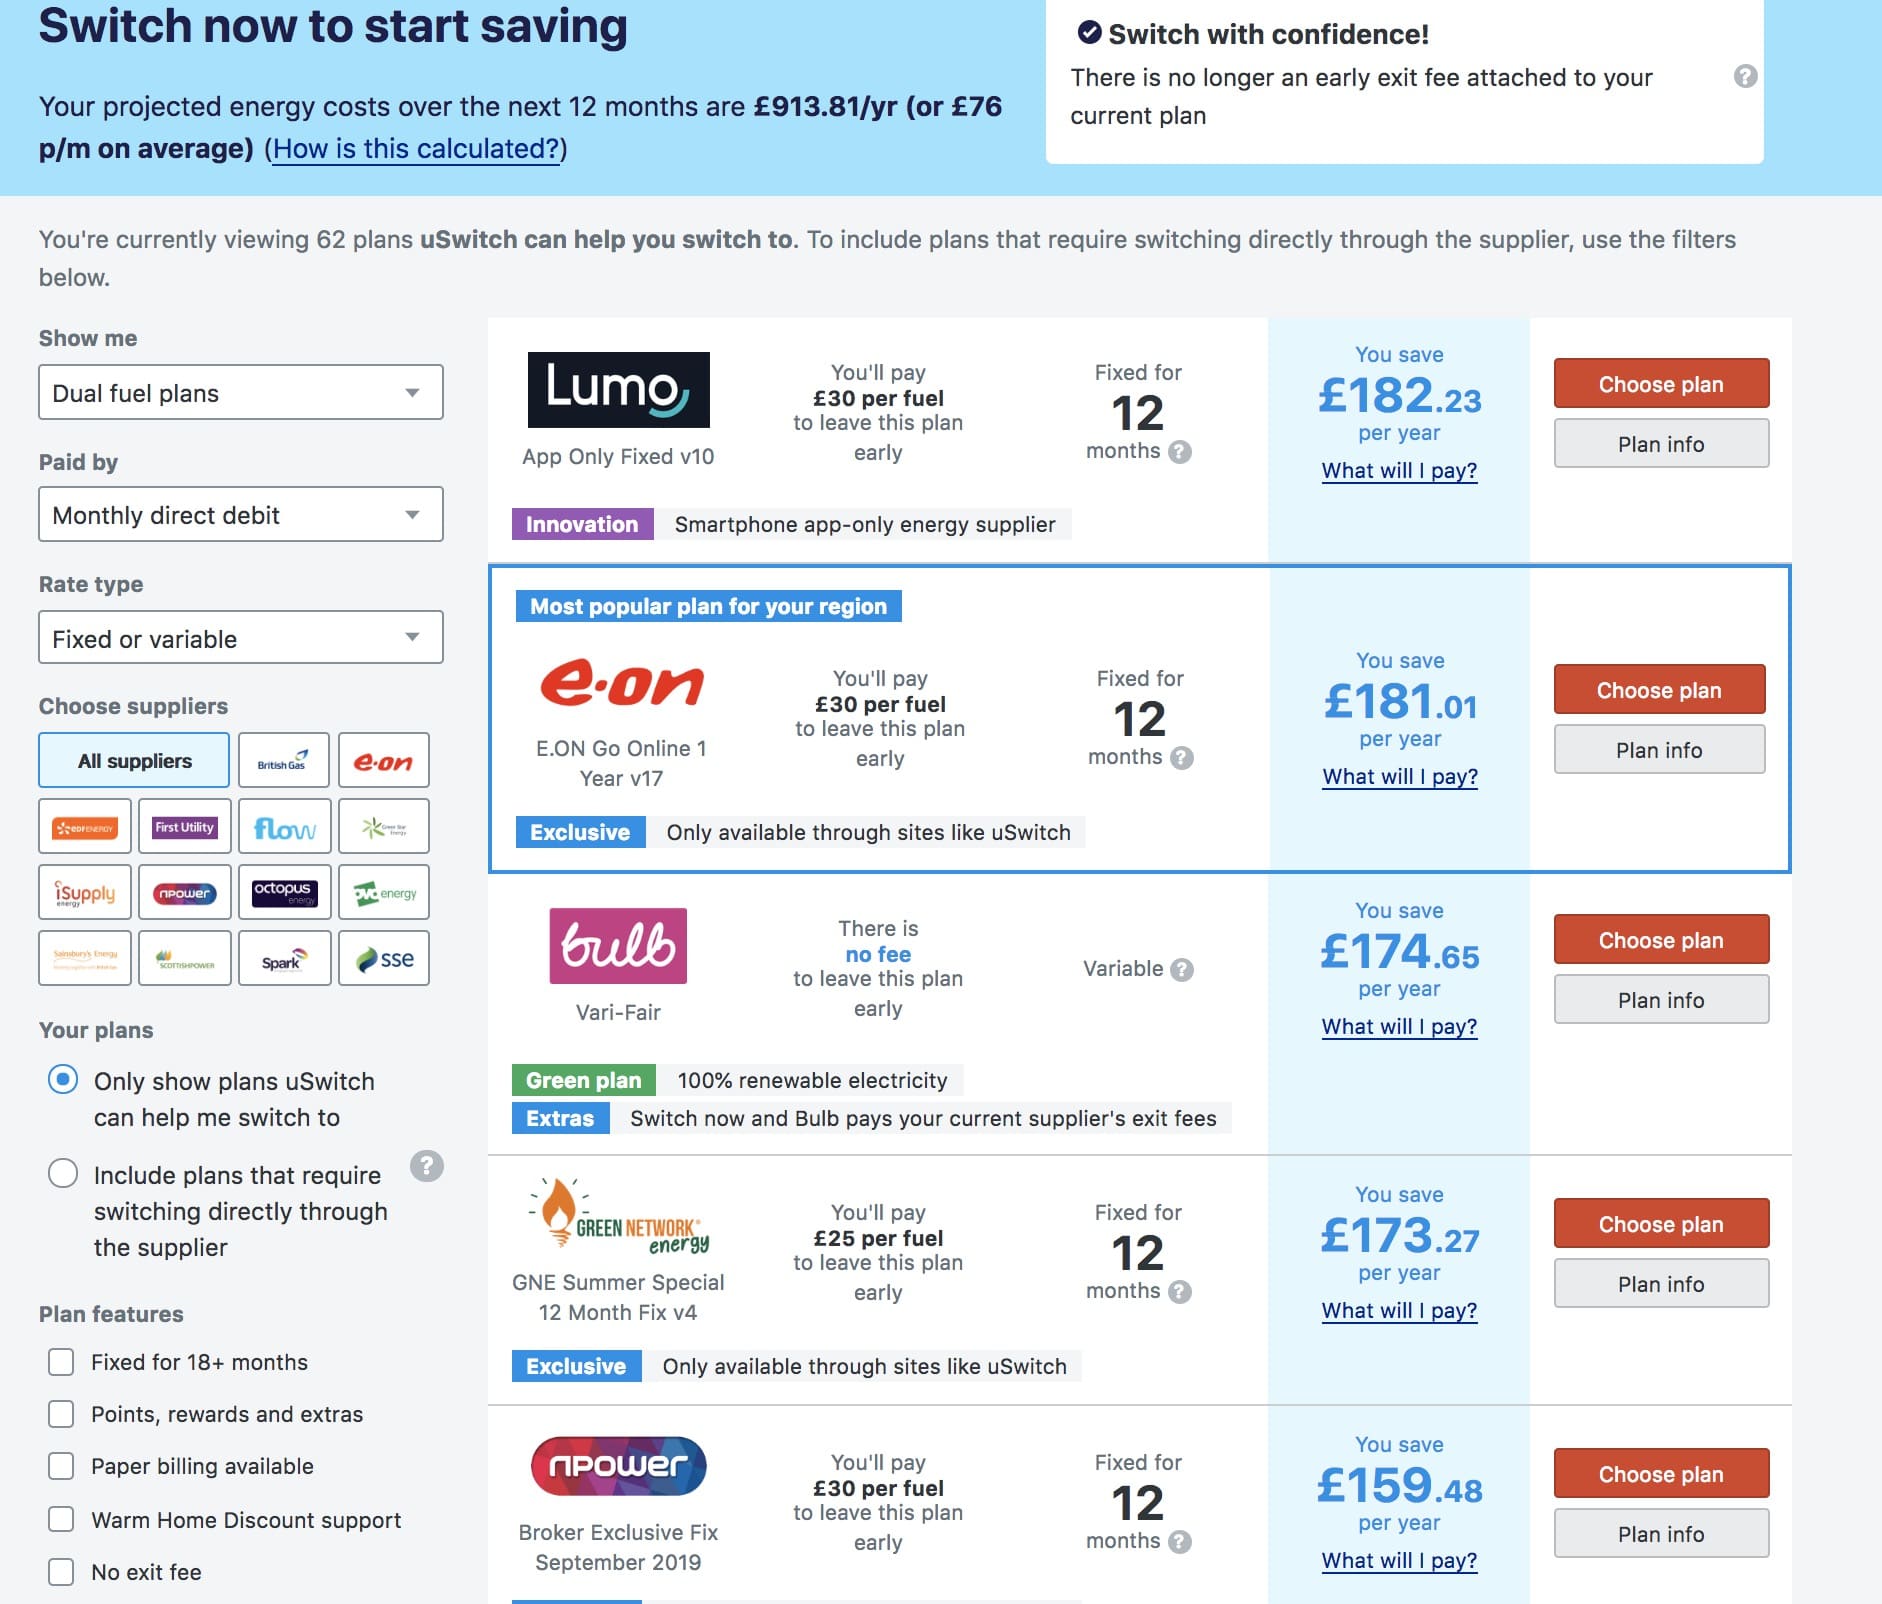Click Plan info for Bulb Vari-Fair
1882x1604 pixels.
coord(1660,1000)
